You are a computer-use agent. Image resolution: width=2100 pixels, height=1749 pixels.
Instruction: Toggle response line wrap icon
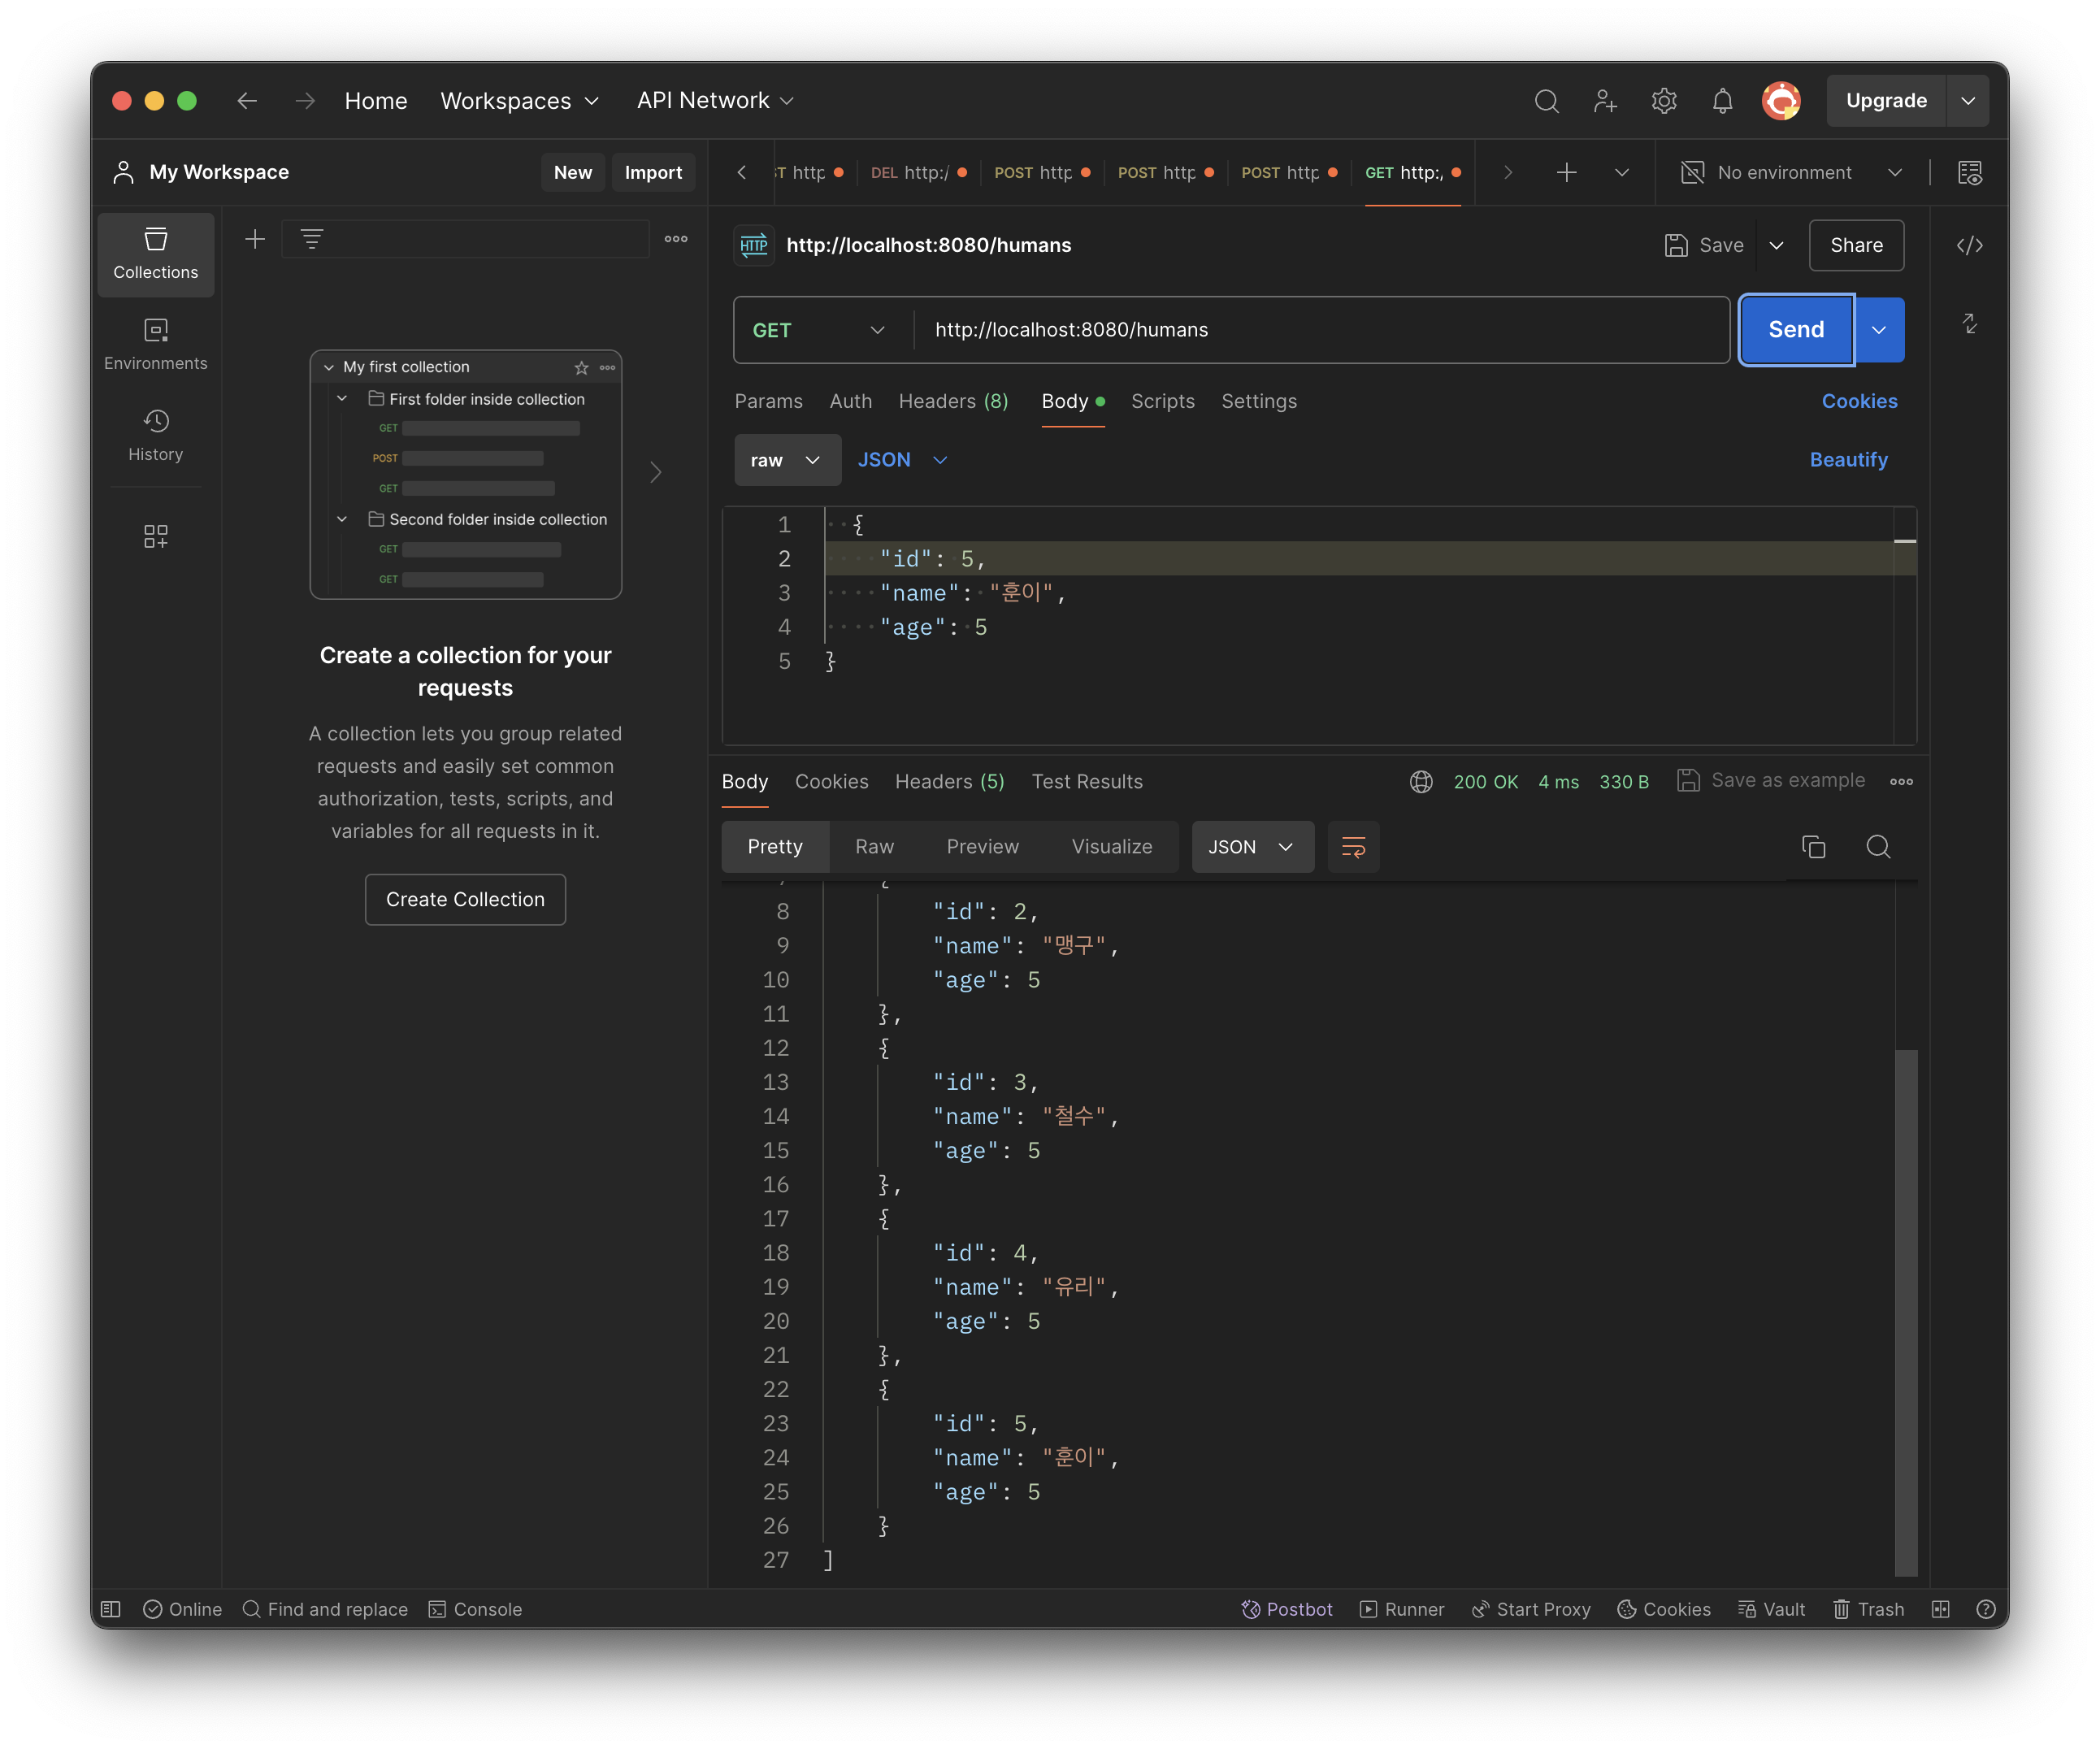pos(1353,847)
